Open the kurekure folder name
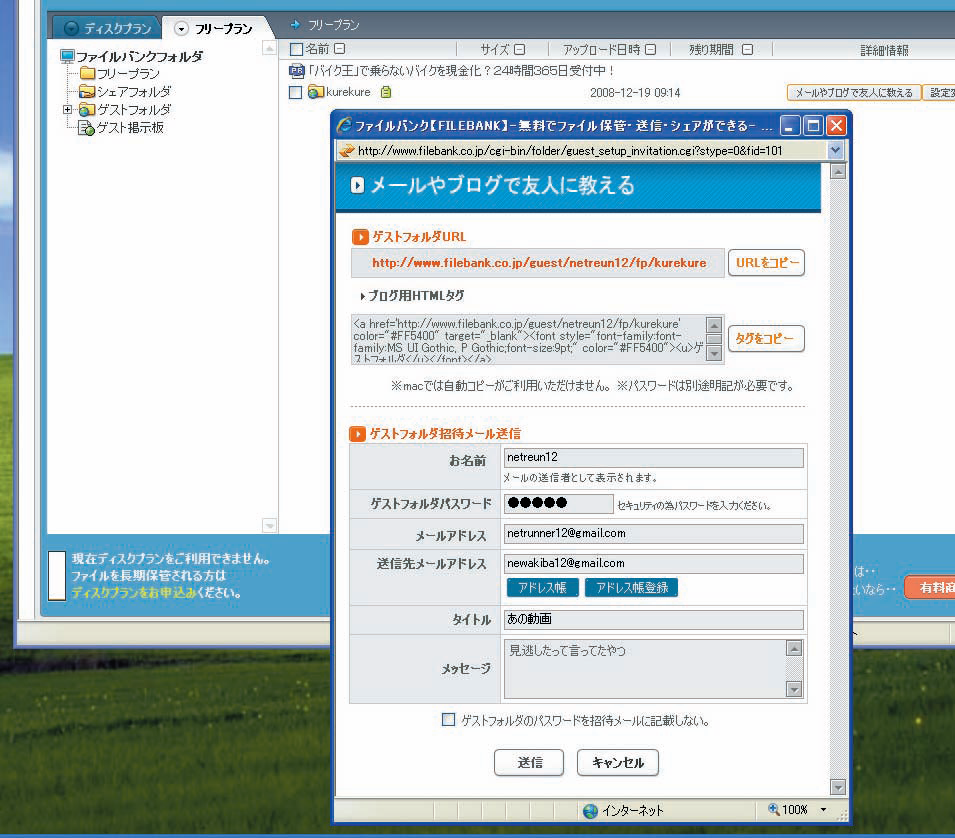The width and height of the screenshot is (955, 838). coord(348,92)
